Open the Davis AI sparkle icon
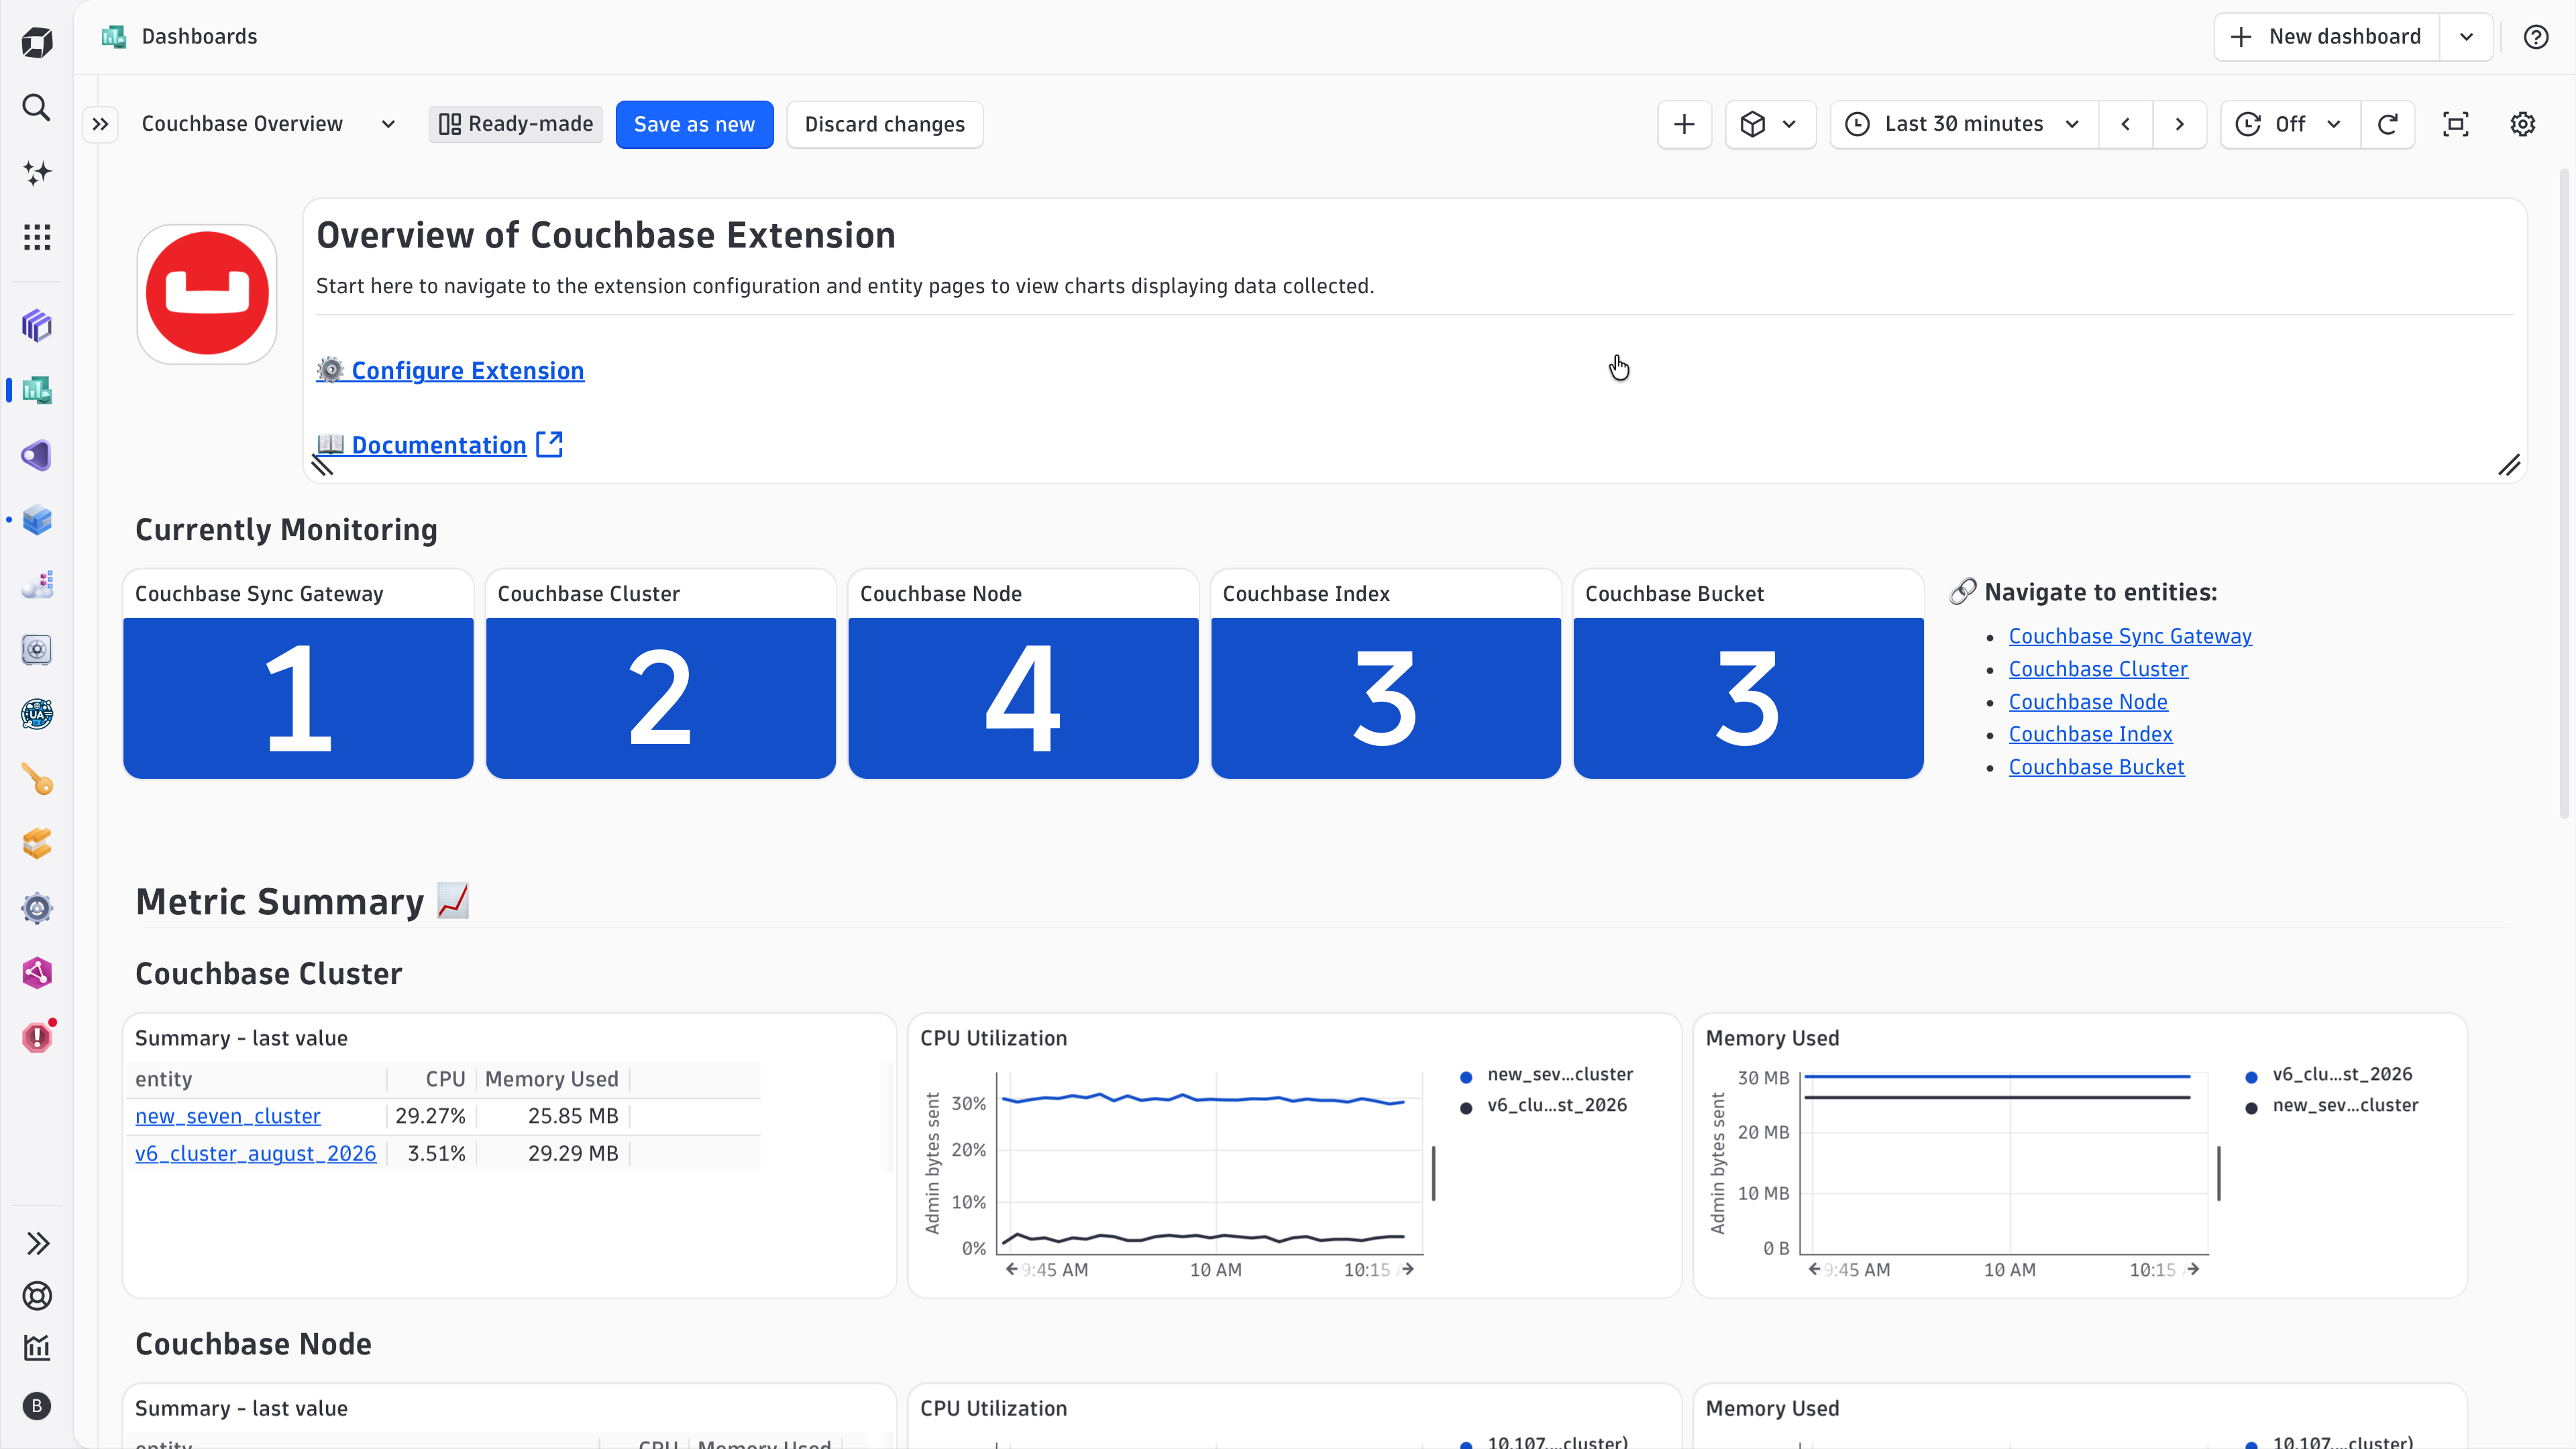2576x1449 pixels. 37,172
